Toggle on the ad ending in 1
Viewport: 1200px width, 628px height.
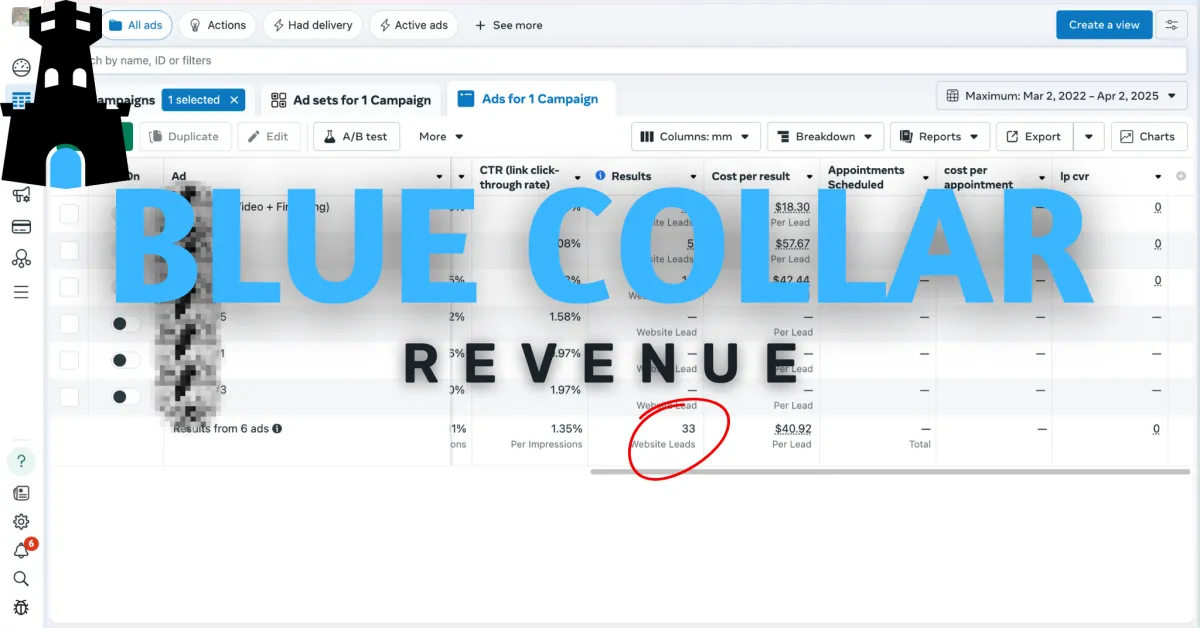click(x=126, y=360)
